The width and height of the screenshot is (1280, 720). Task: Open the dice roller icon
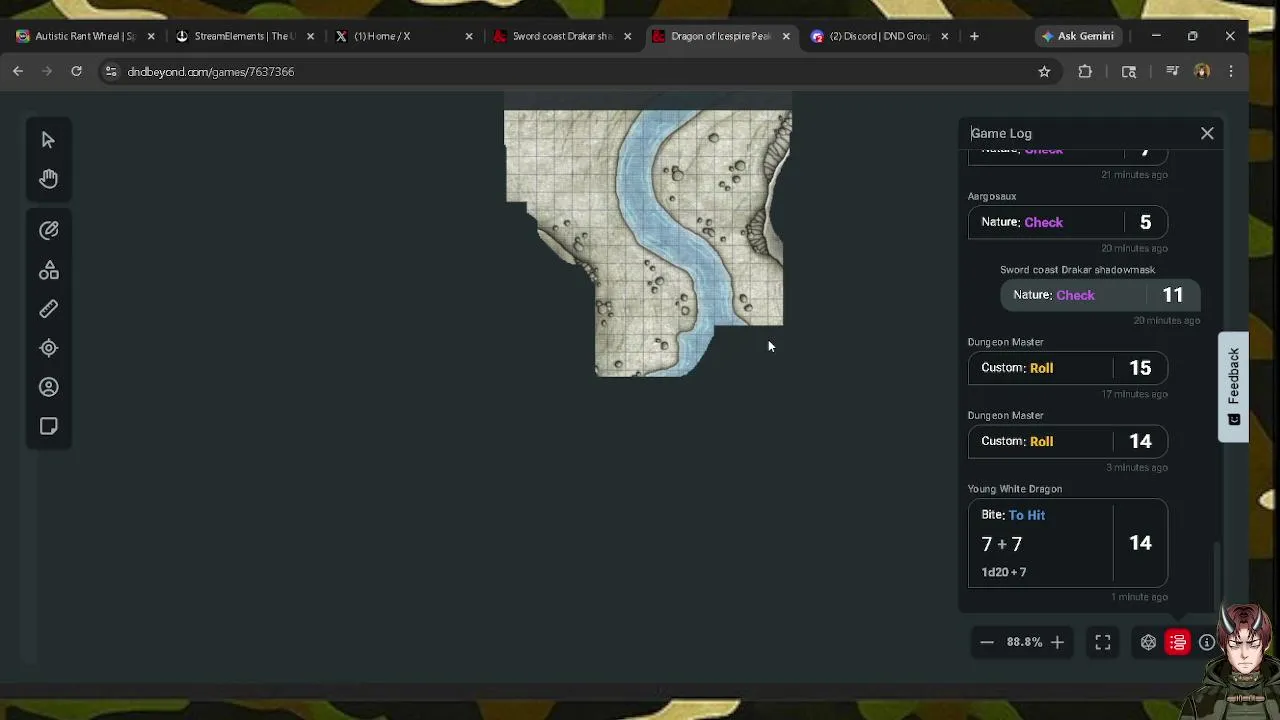pyautogui.click(x=1148, y=642)
